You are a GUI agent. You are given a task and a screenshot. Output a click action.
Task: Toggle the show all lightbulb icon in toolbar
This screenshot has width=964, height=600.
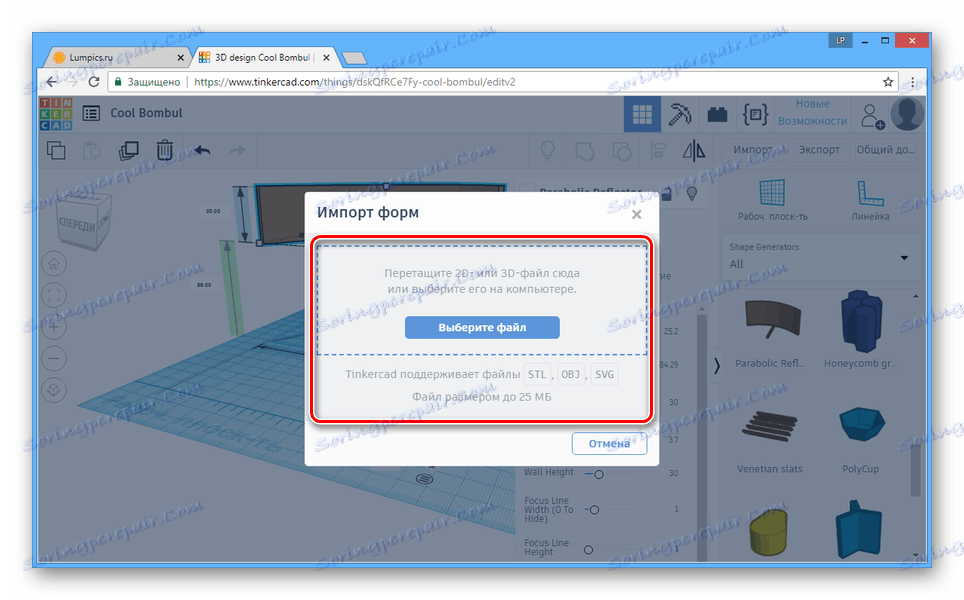[x=547, y=150]
